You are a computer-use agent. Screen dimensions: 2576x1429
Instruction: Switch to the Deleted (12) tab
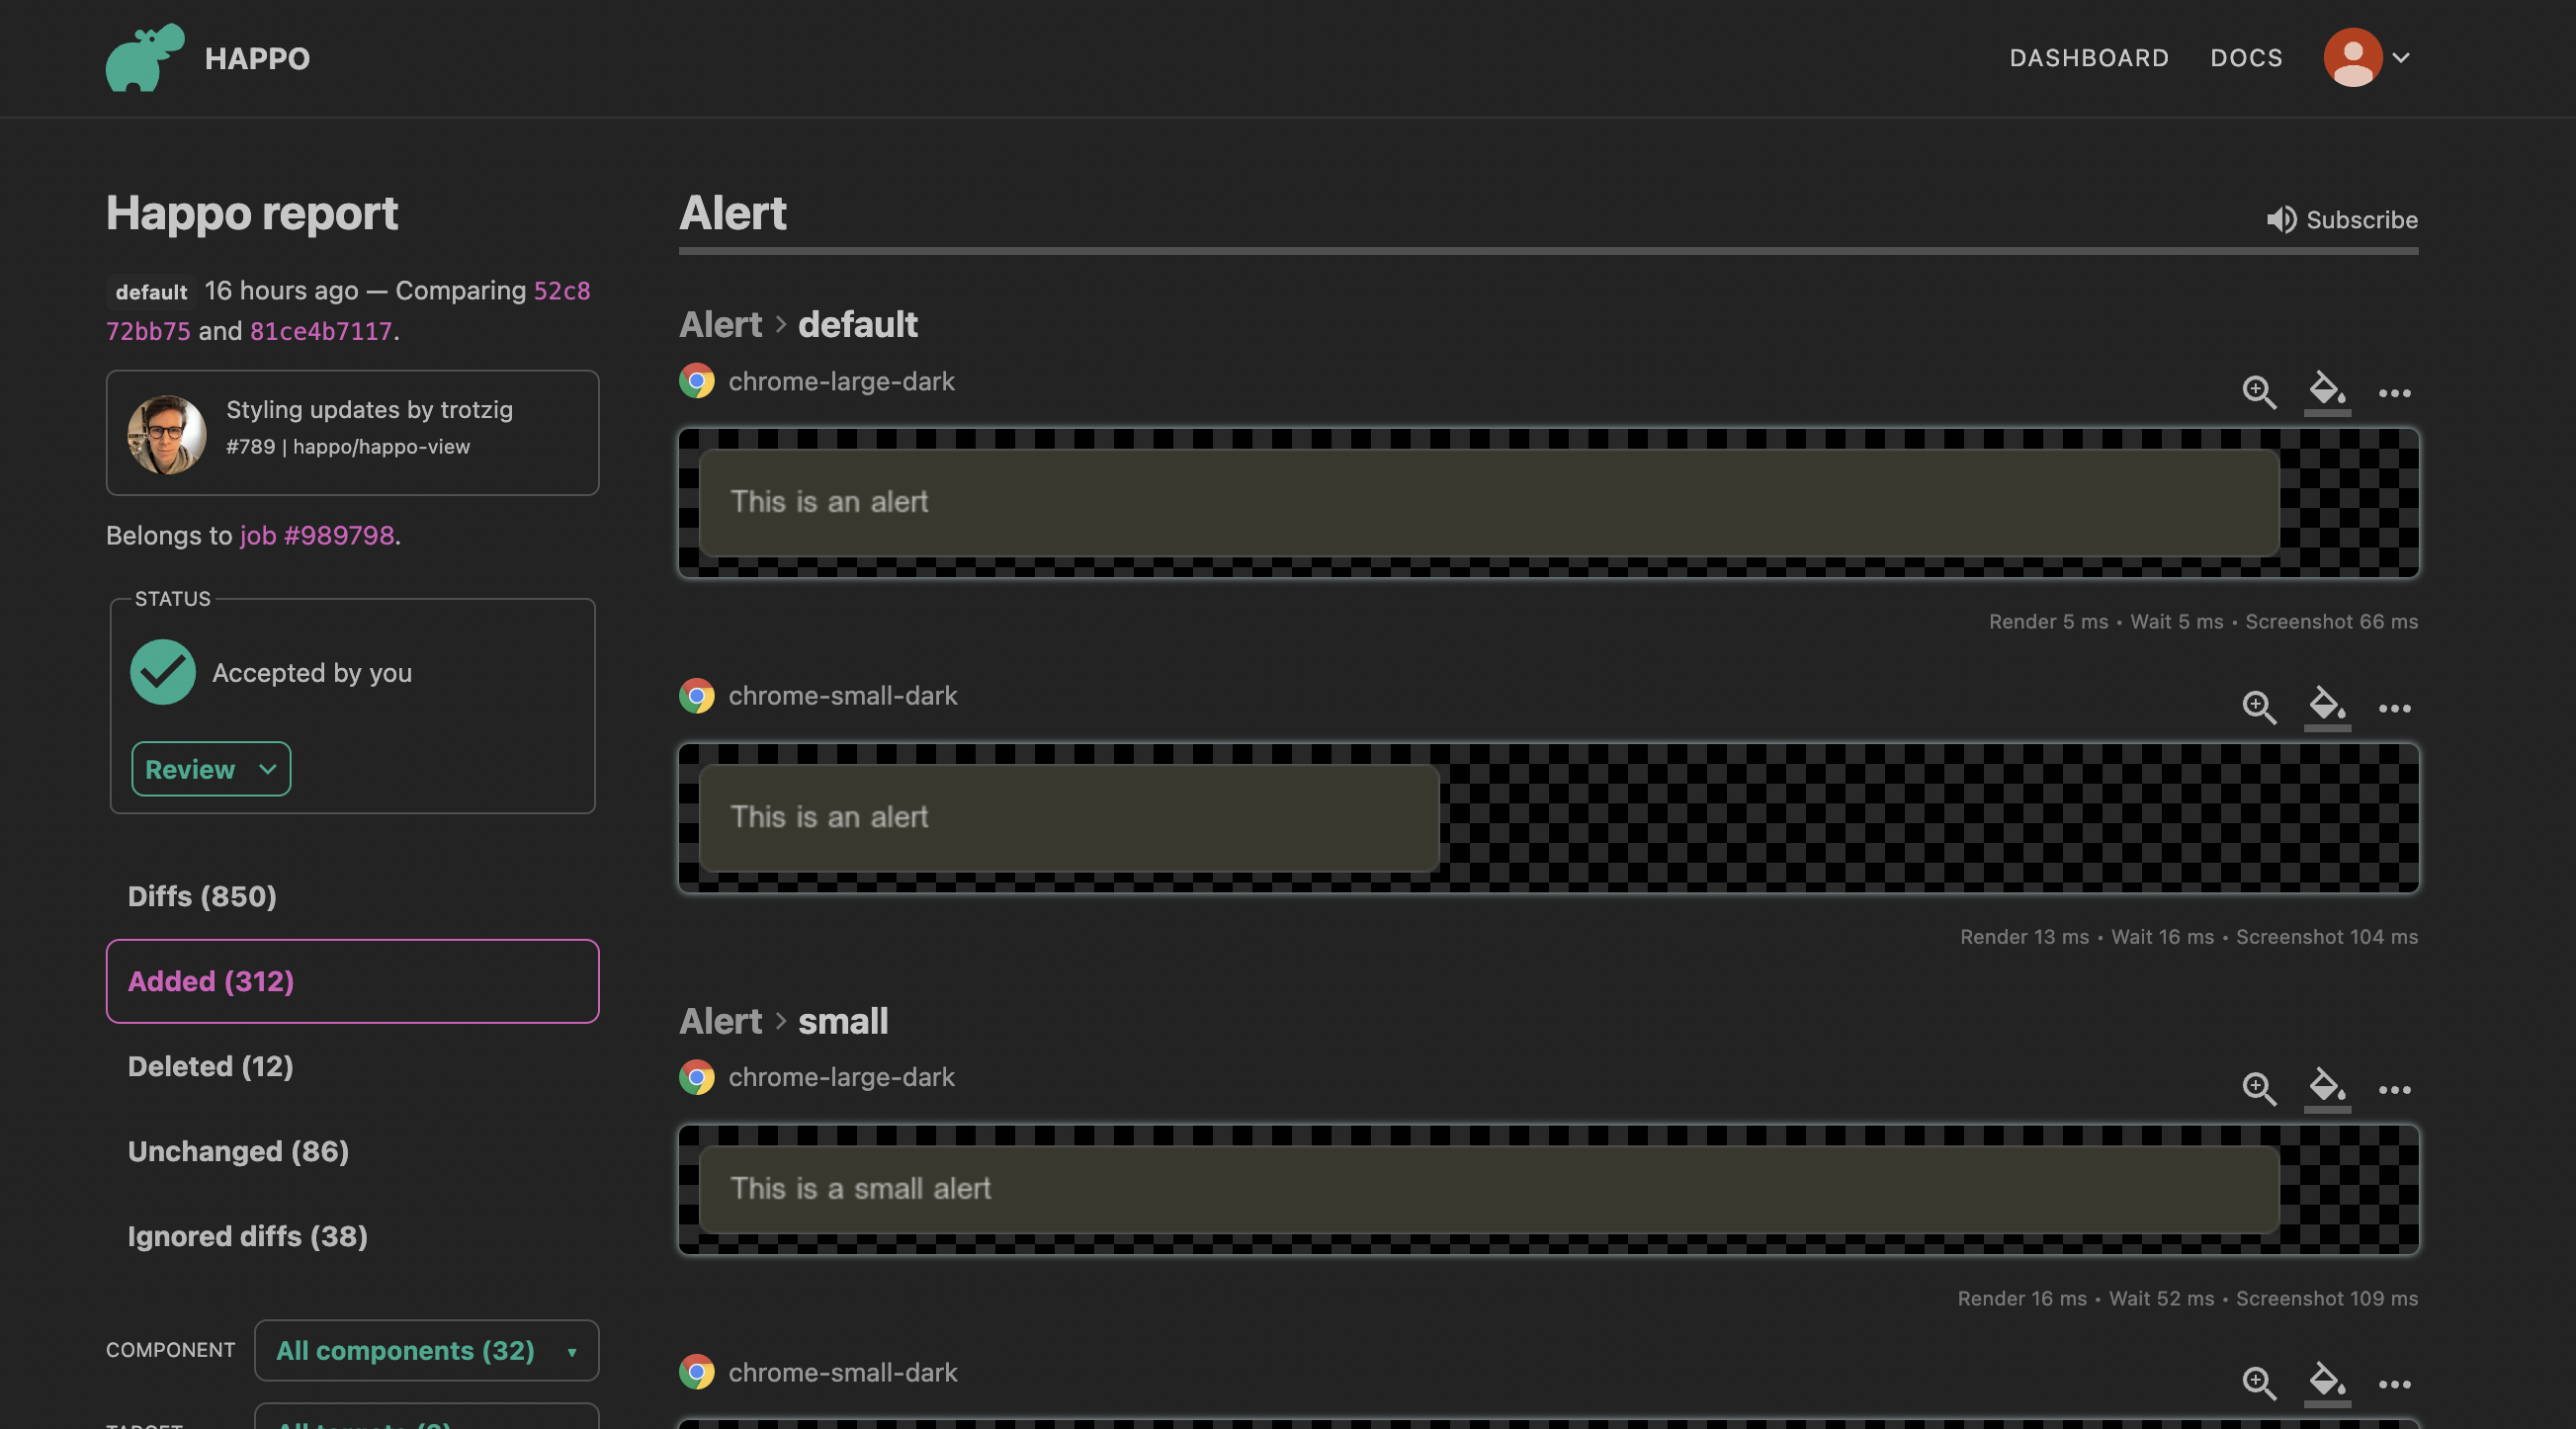210,1066
